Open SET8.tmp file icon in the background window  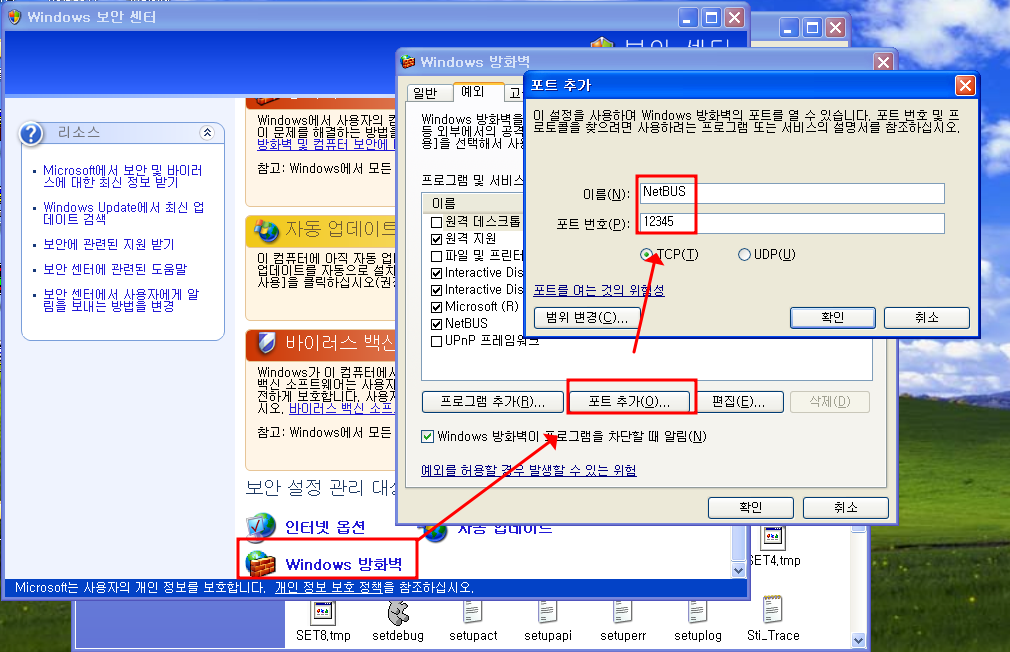coord(323,612)
